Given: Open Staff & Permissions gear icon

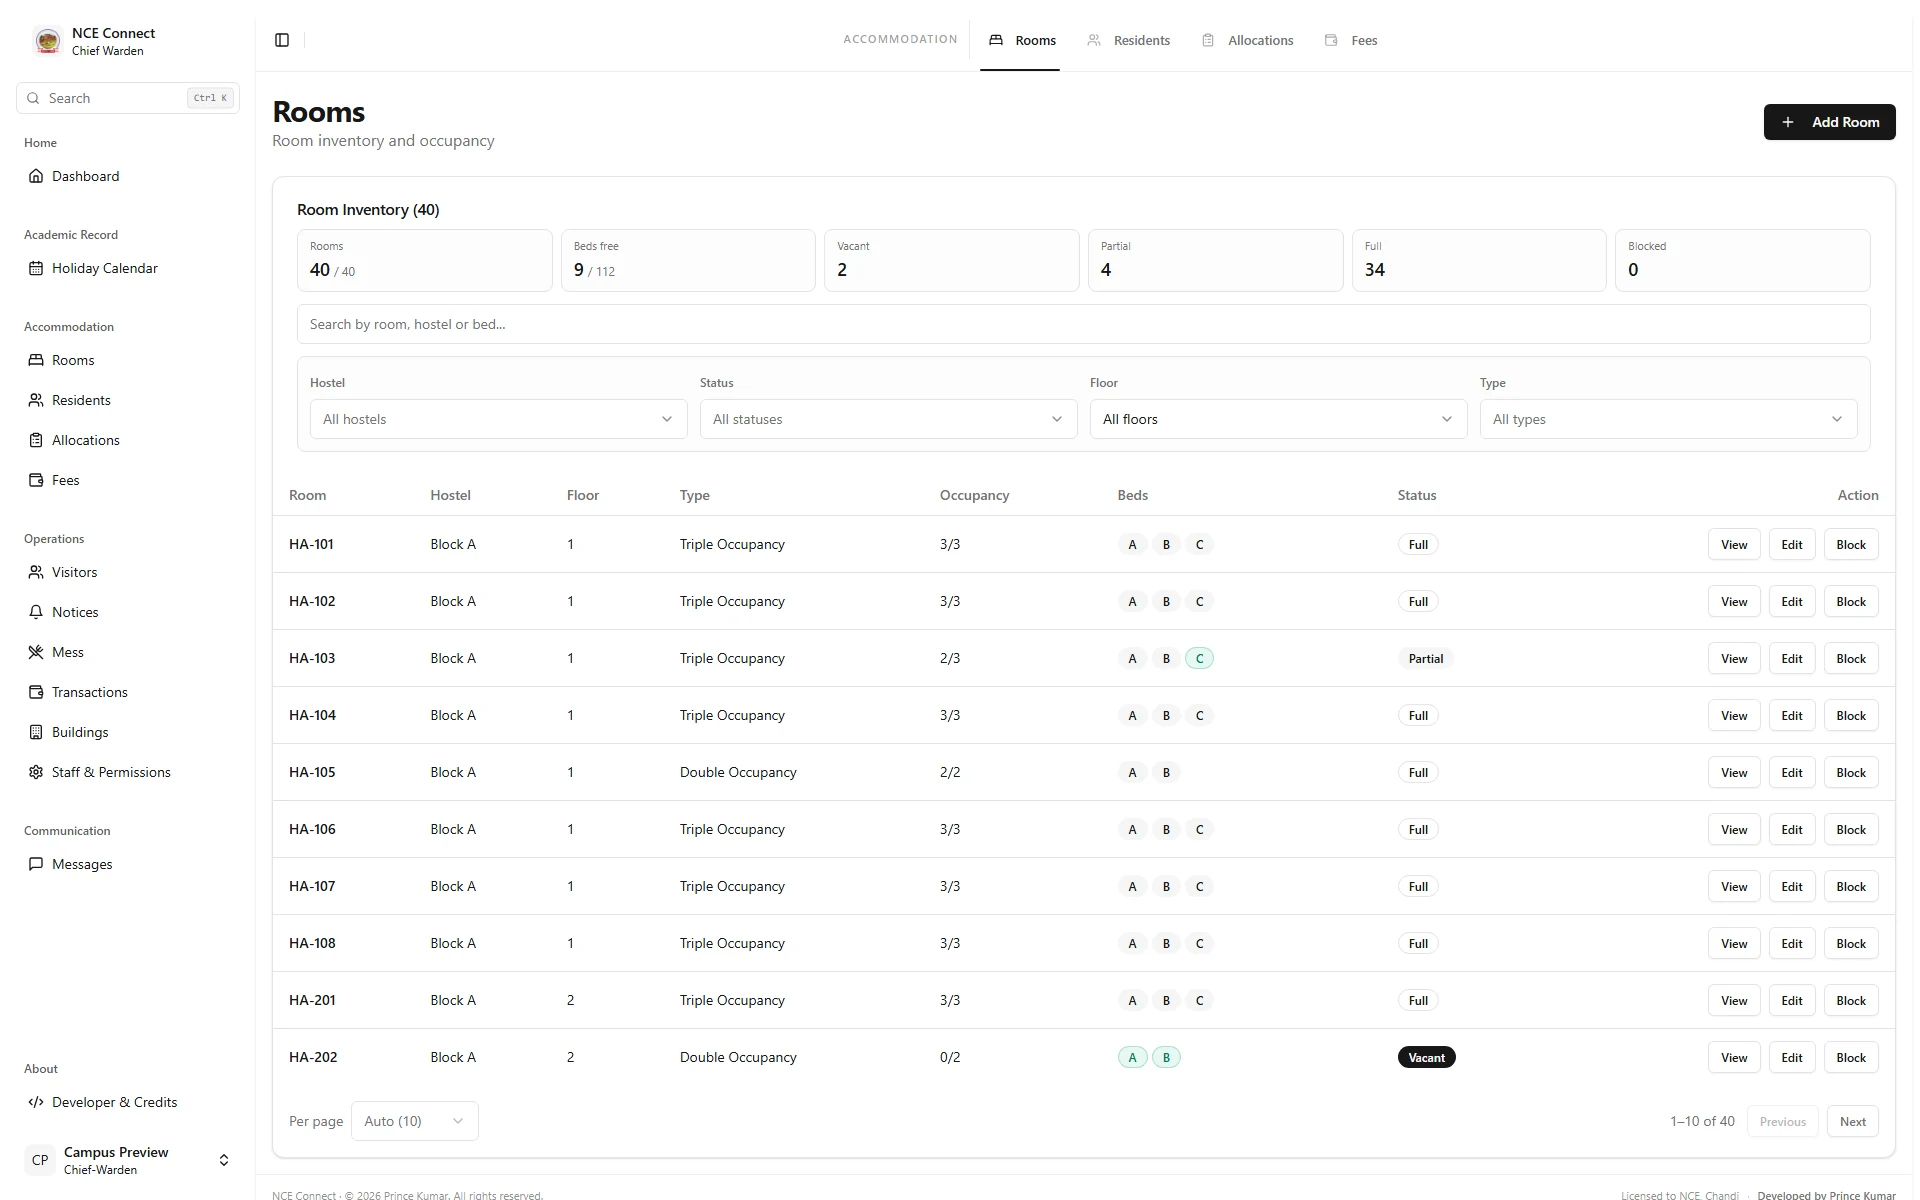Looking at the screenshot, I should [36, 772].
